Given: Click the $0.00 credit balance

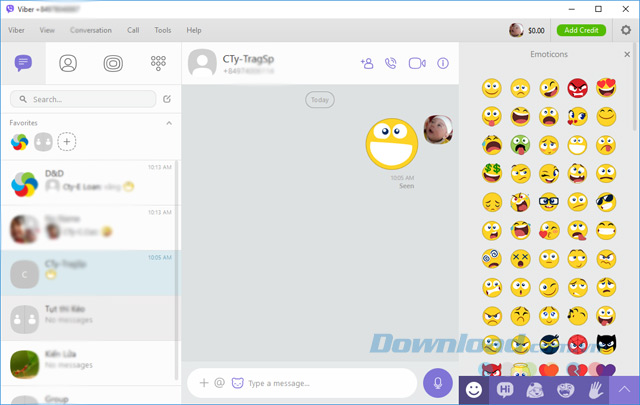Looking at the screenshot, I should 536,30.
